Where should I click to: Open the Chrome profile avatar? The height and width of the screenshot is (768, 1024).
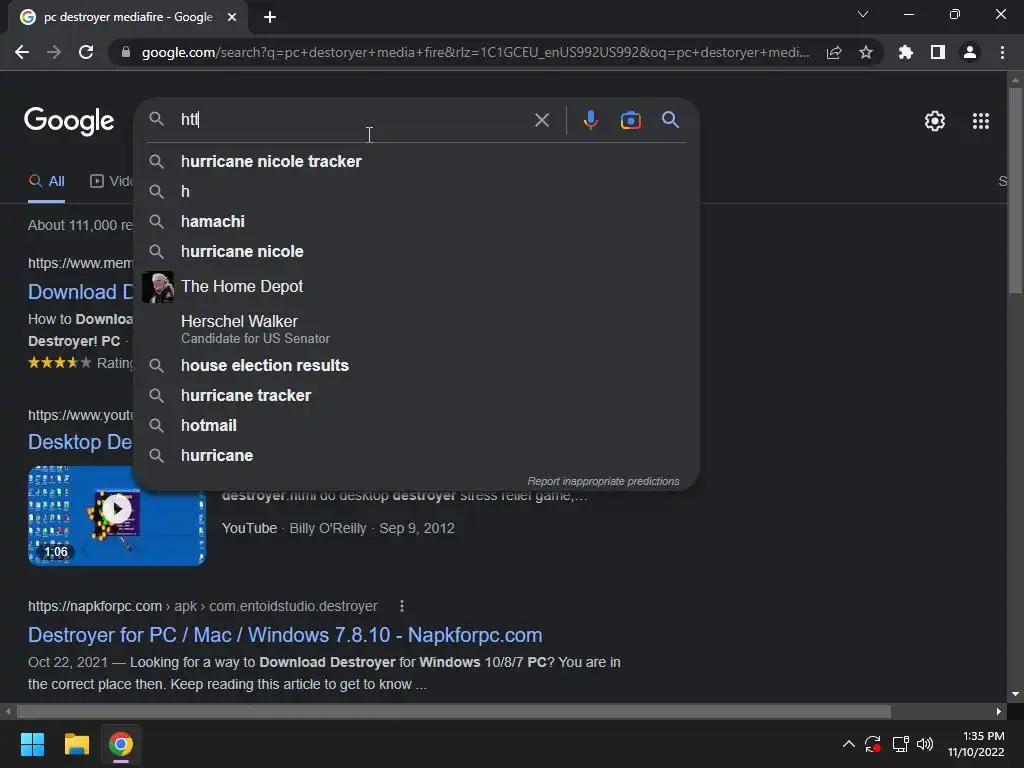pos(970,52)
